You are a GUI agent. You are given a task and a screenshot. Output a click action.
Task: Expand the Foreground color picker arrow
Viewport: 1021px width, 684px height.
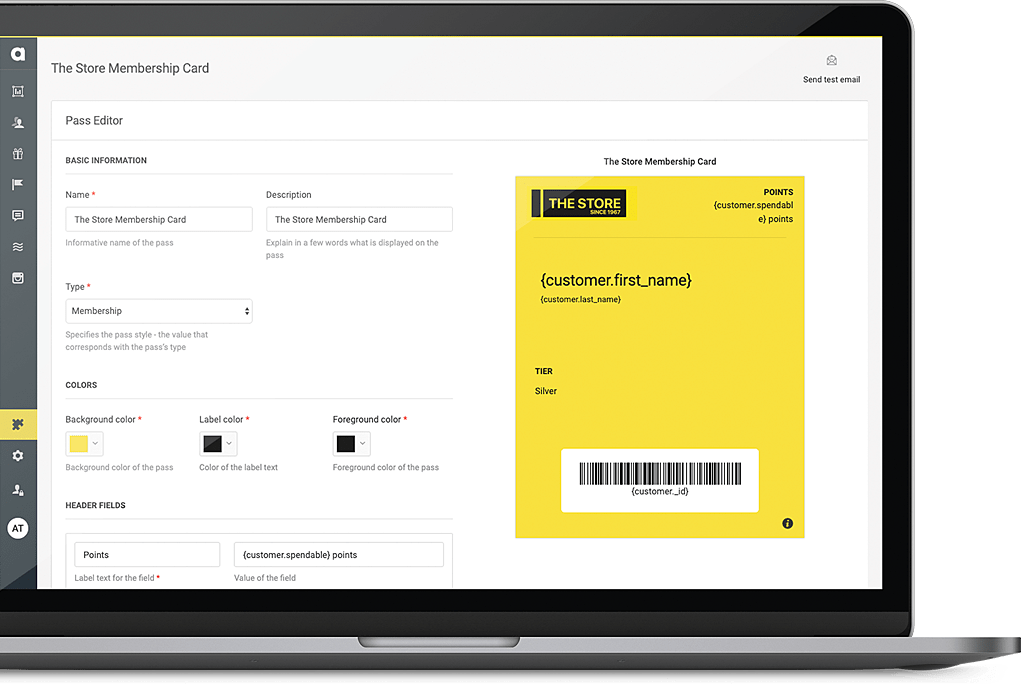363,444
